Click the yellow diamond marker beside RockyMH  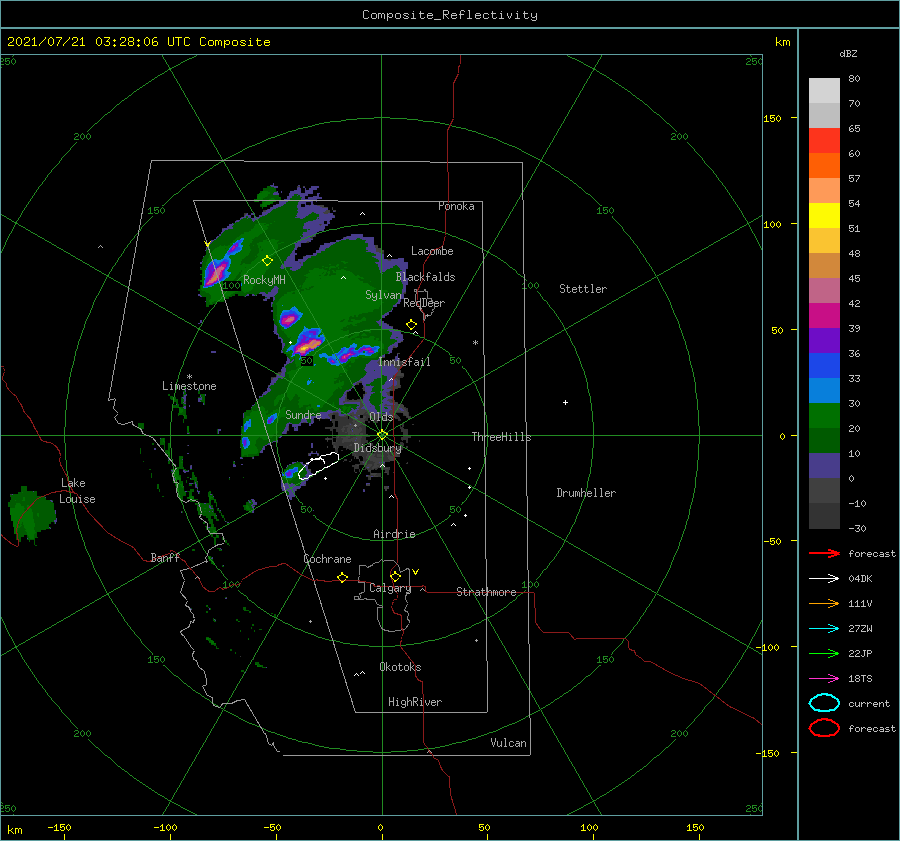(x=267, y=261)
